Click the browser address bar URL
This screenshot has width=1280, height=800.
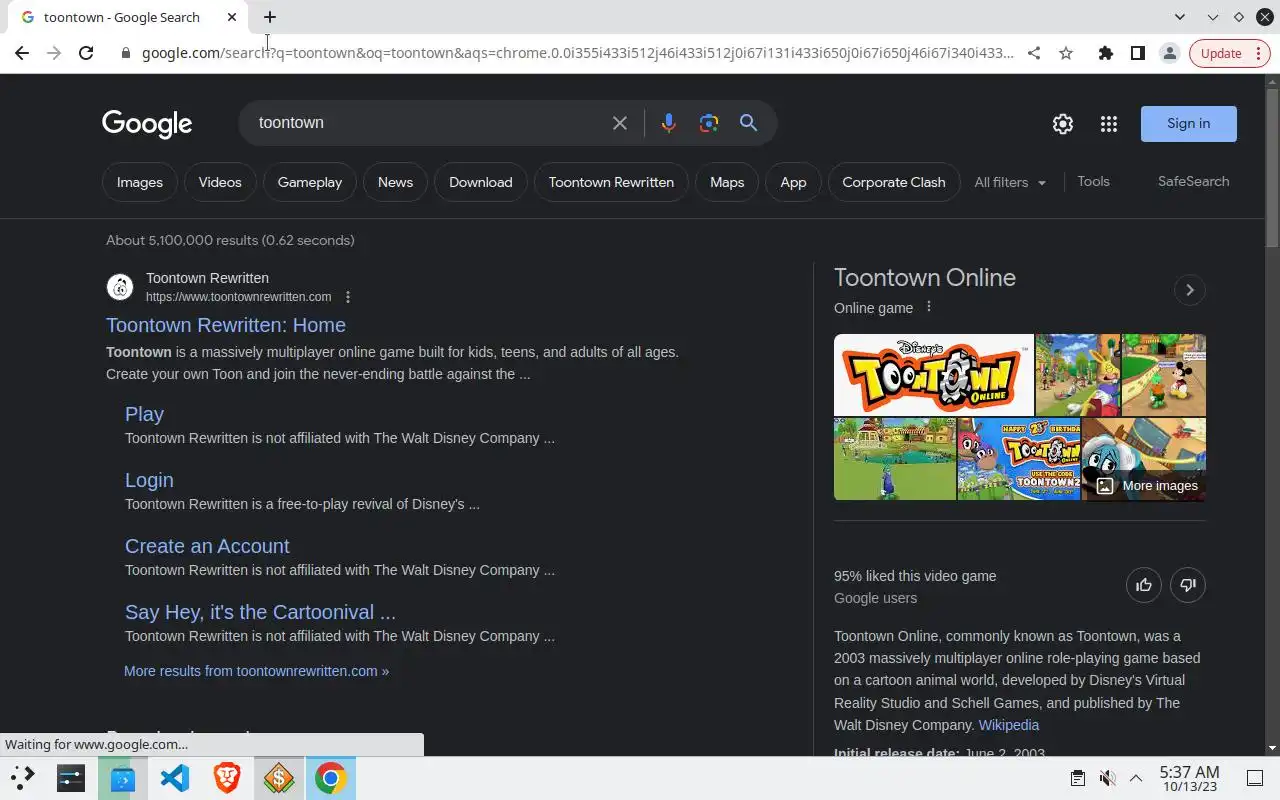pos(577,53)
